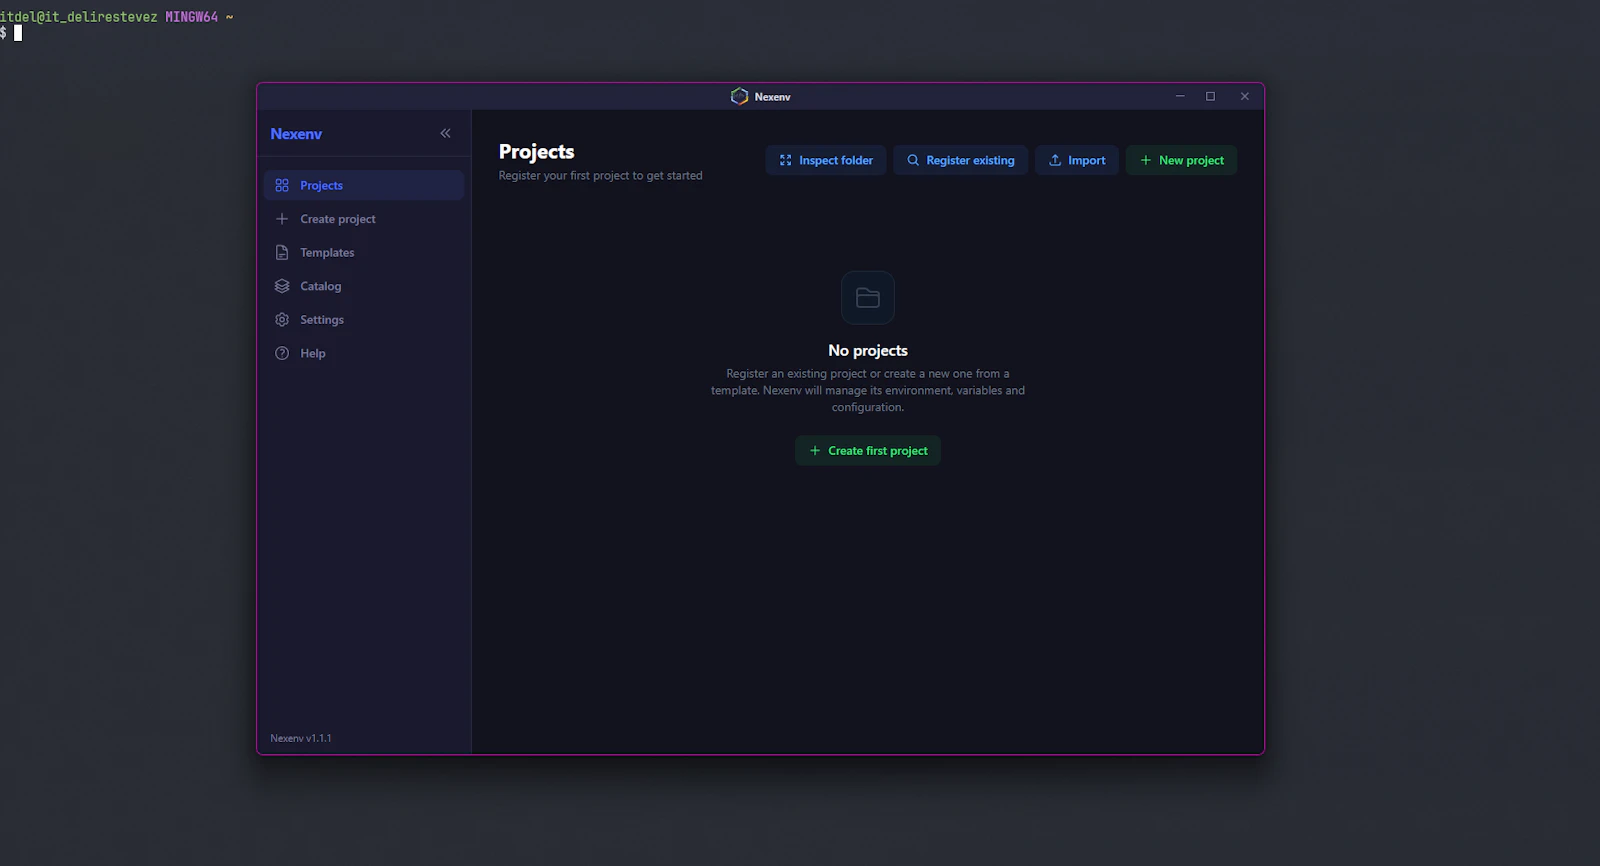The width and height of the screenshot is (1600, 866).
Task: Open Settings from the sidebar
Action: tap(364, 320)
